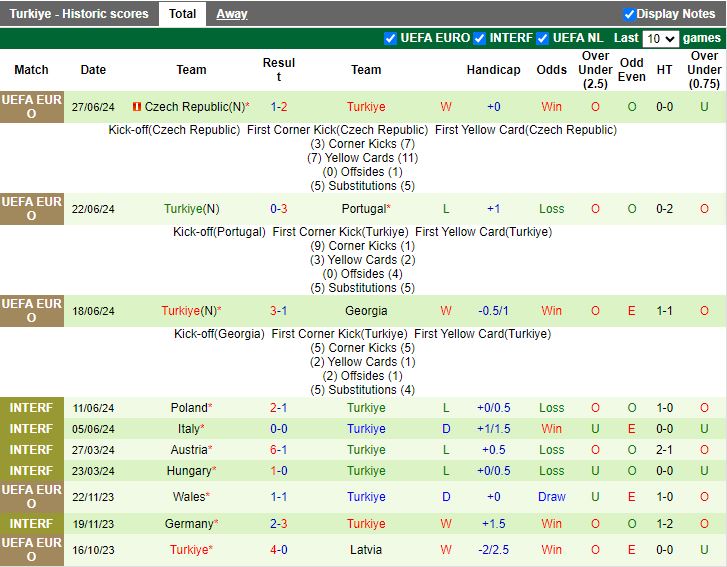Uncheck the INTERF filter checkbox
This screenshot has height=567, width=727.
479,38
